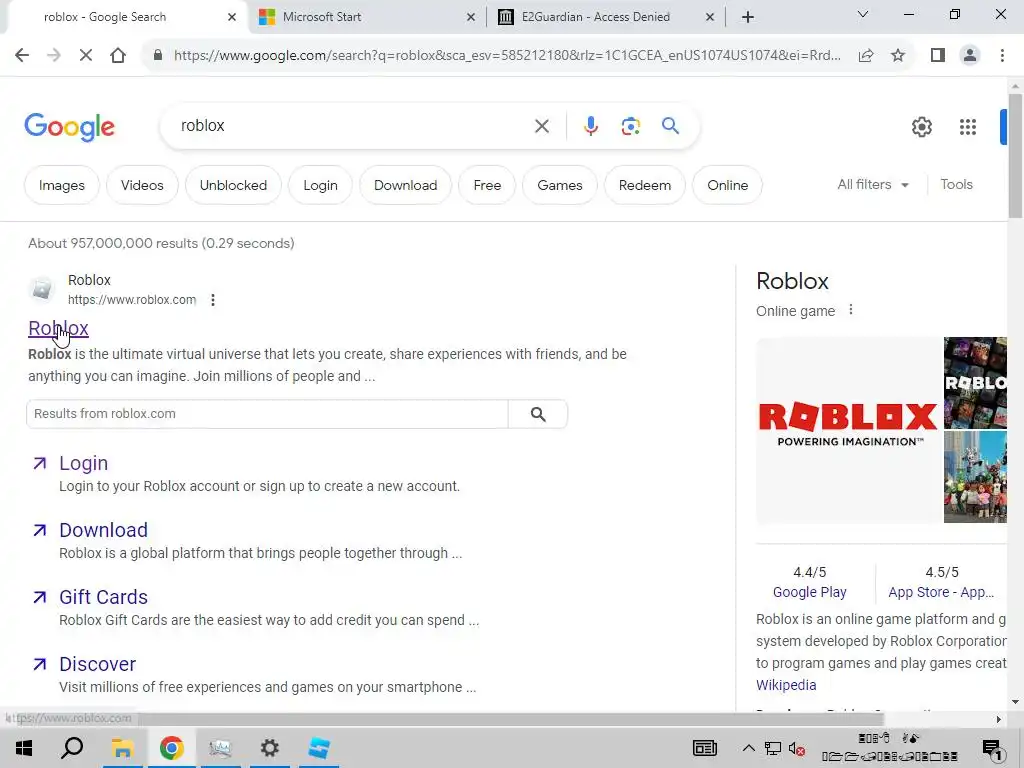
Task: Bookmark this page with the star icon
Action: coord(898,56)
